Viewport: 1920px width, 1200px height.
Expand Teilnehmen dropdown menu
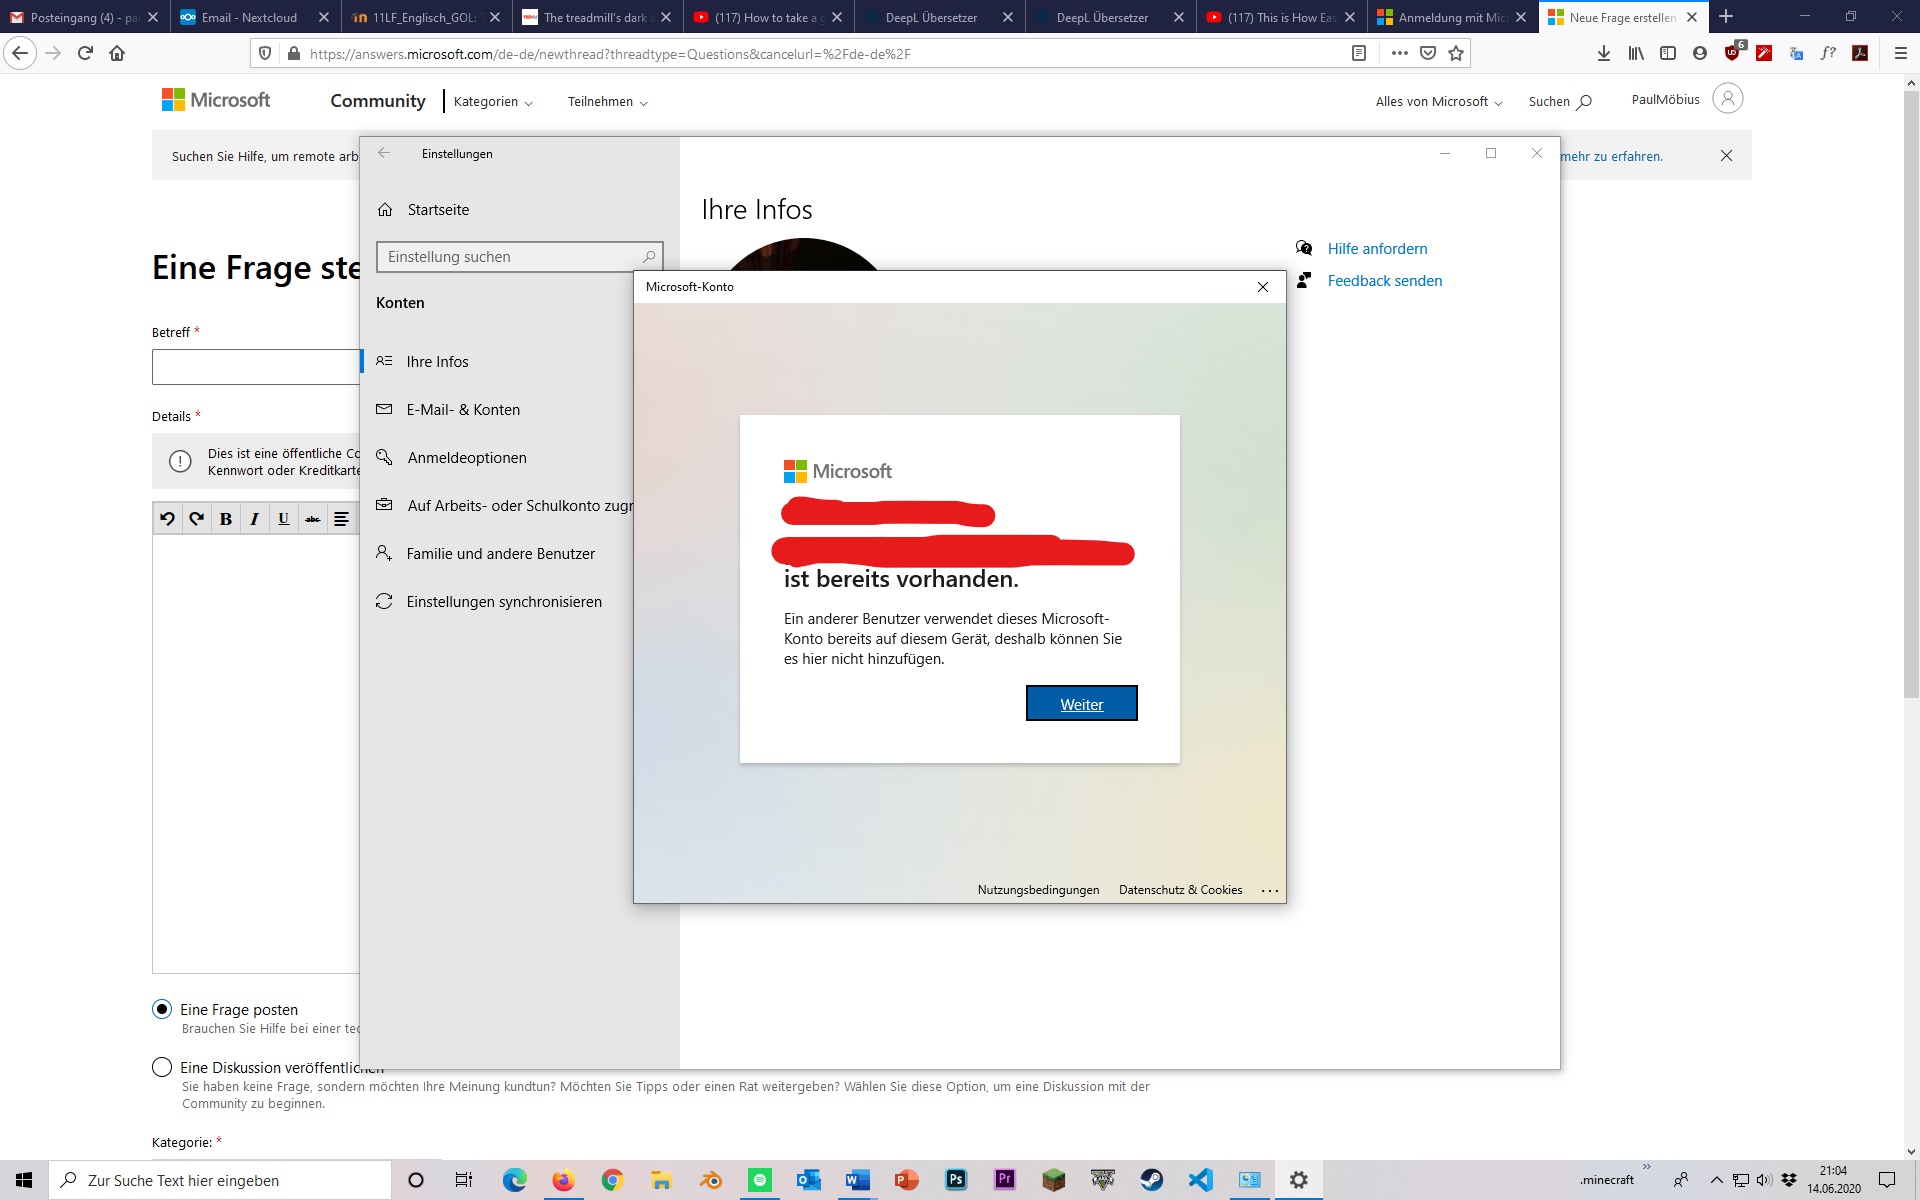(x=607, y=102)
